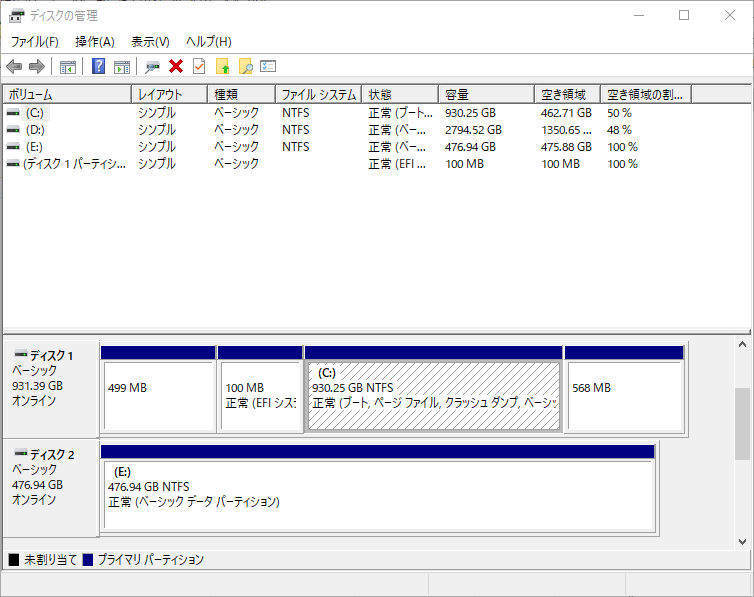
Task: Sort by the レイアウト column header
Action: tap(169, 94)
